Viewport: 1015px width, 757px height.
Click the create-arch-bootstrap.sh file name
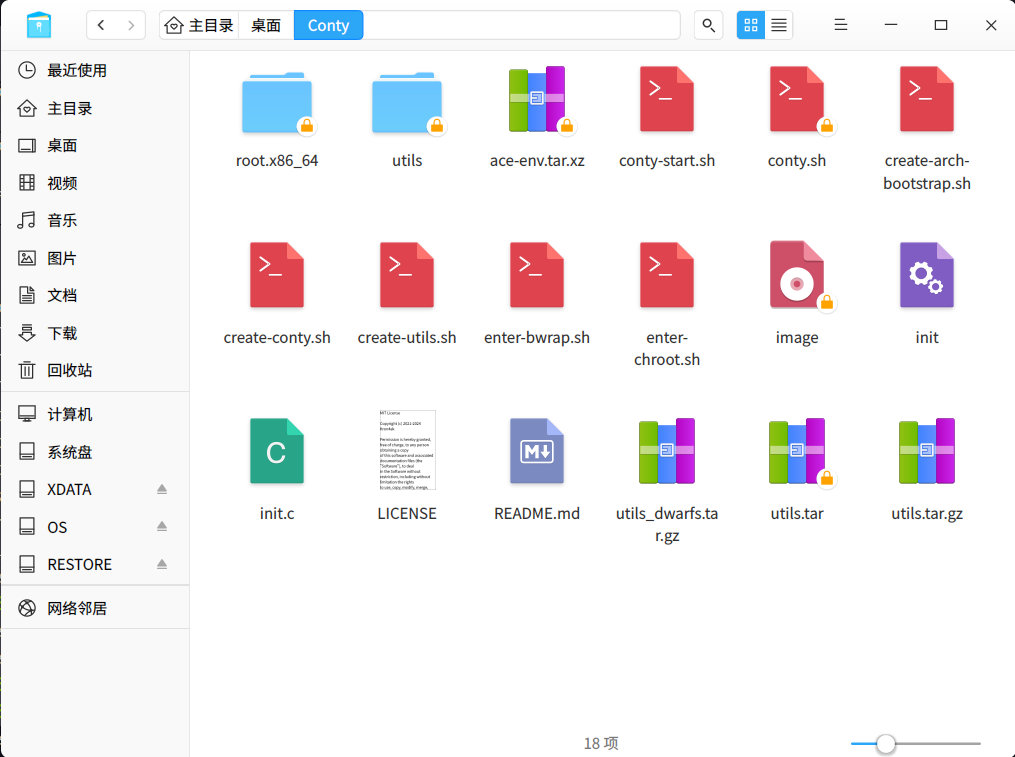point(927,172)
